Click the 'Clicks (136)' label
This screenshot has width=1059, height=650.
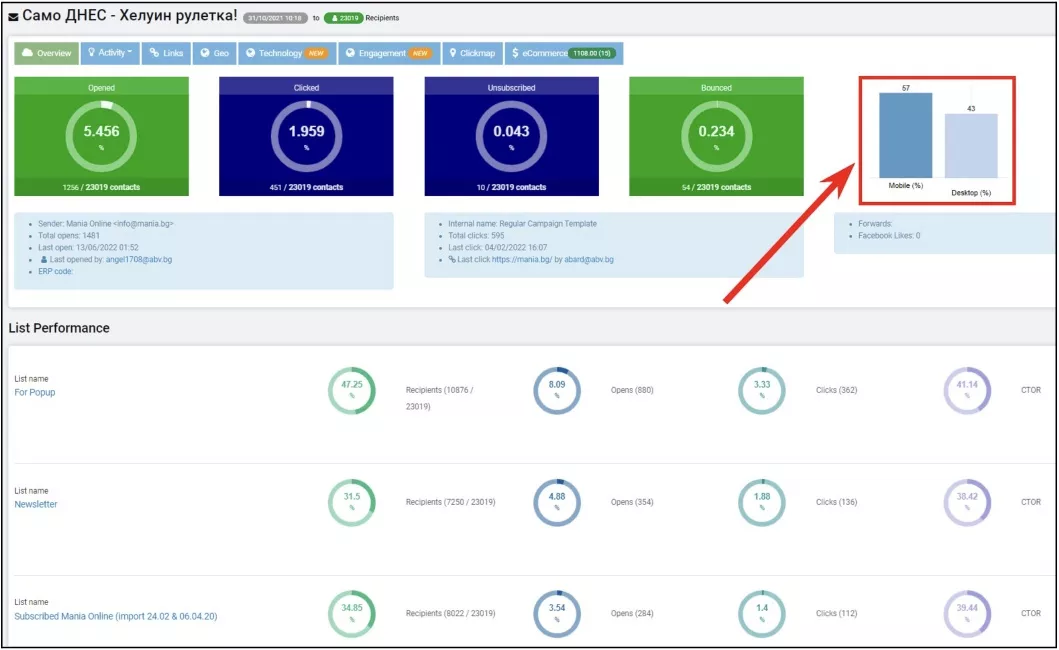[837, 503]
